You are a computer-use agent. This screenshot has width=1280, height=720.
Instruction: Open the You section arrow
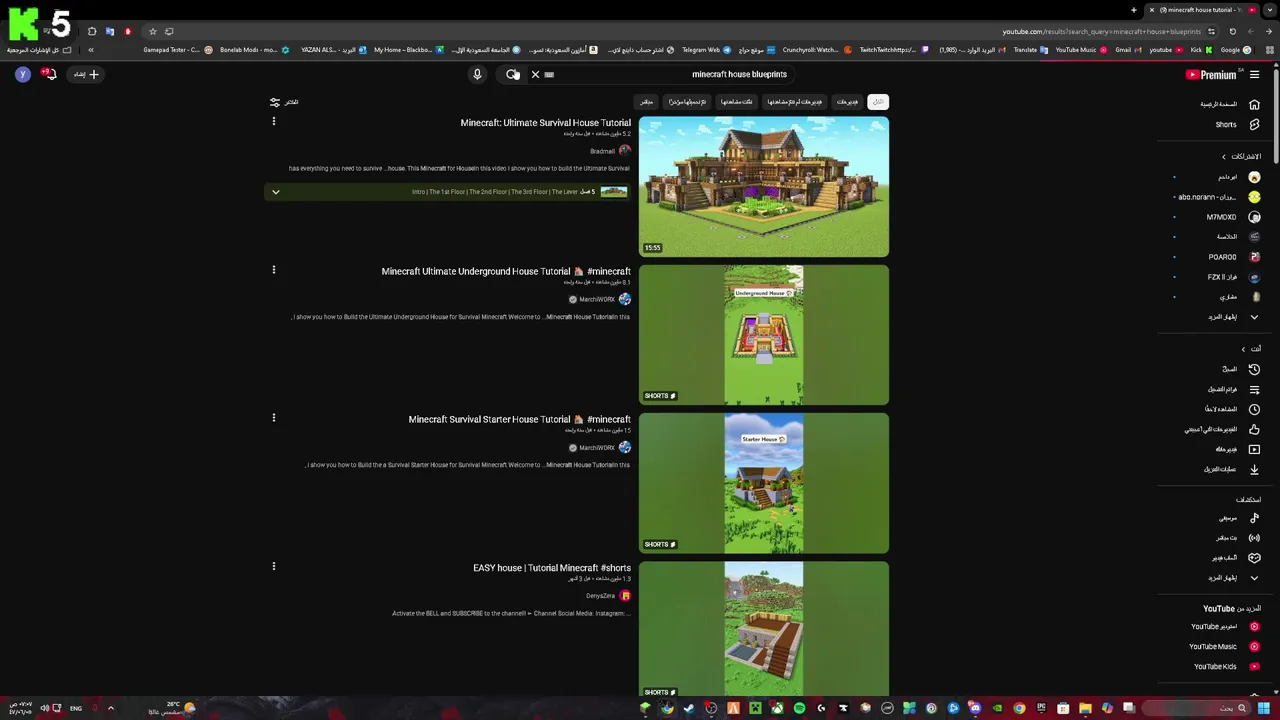1243,349
